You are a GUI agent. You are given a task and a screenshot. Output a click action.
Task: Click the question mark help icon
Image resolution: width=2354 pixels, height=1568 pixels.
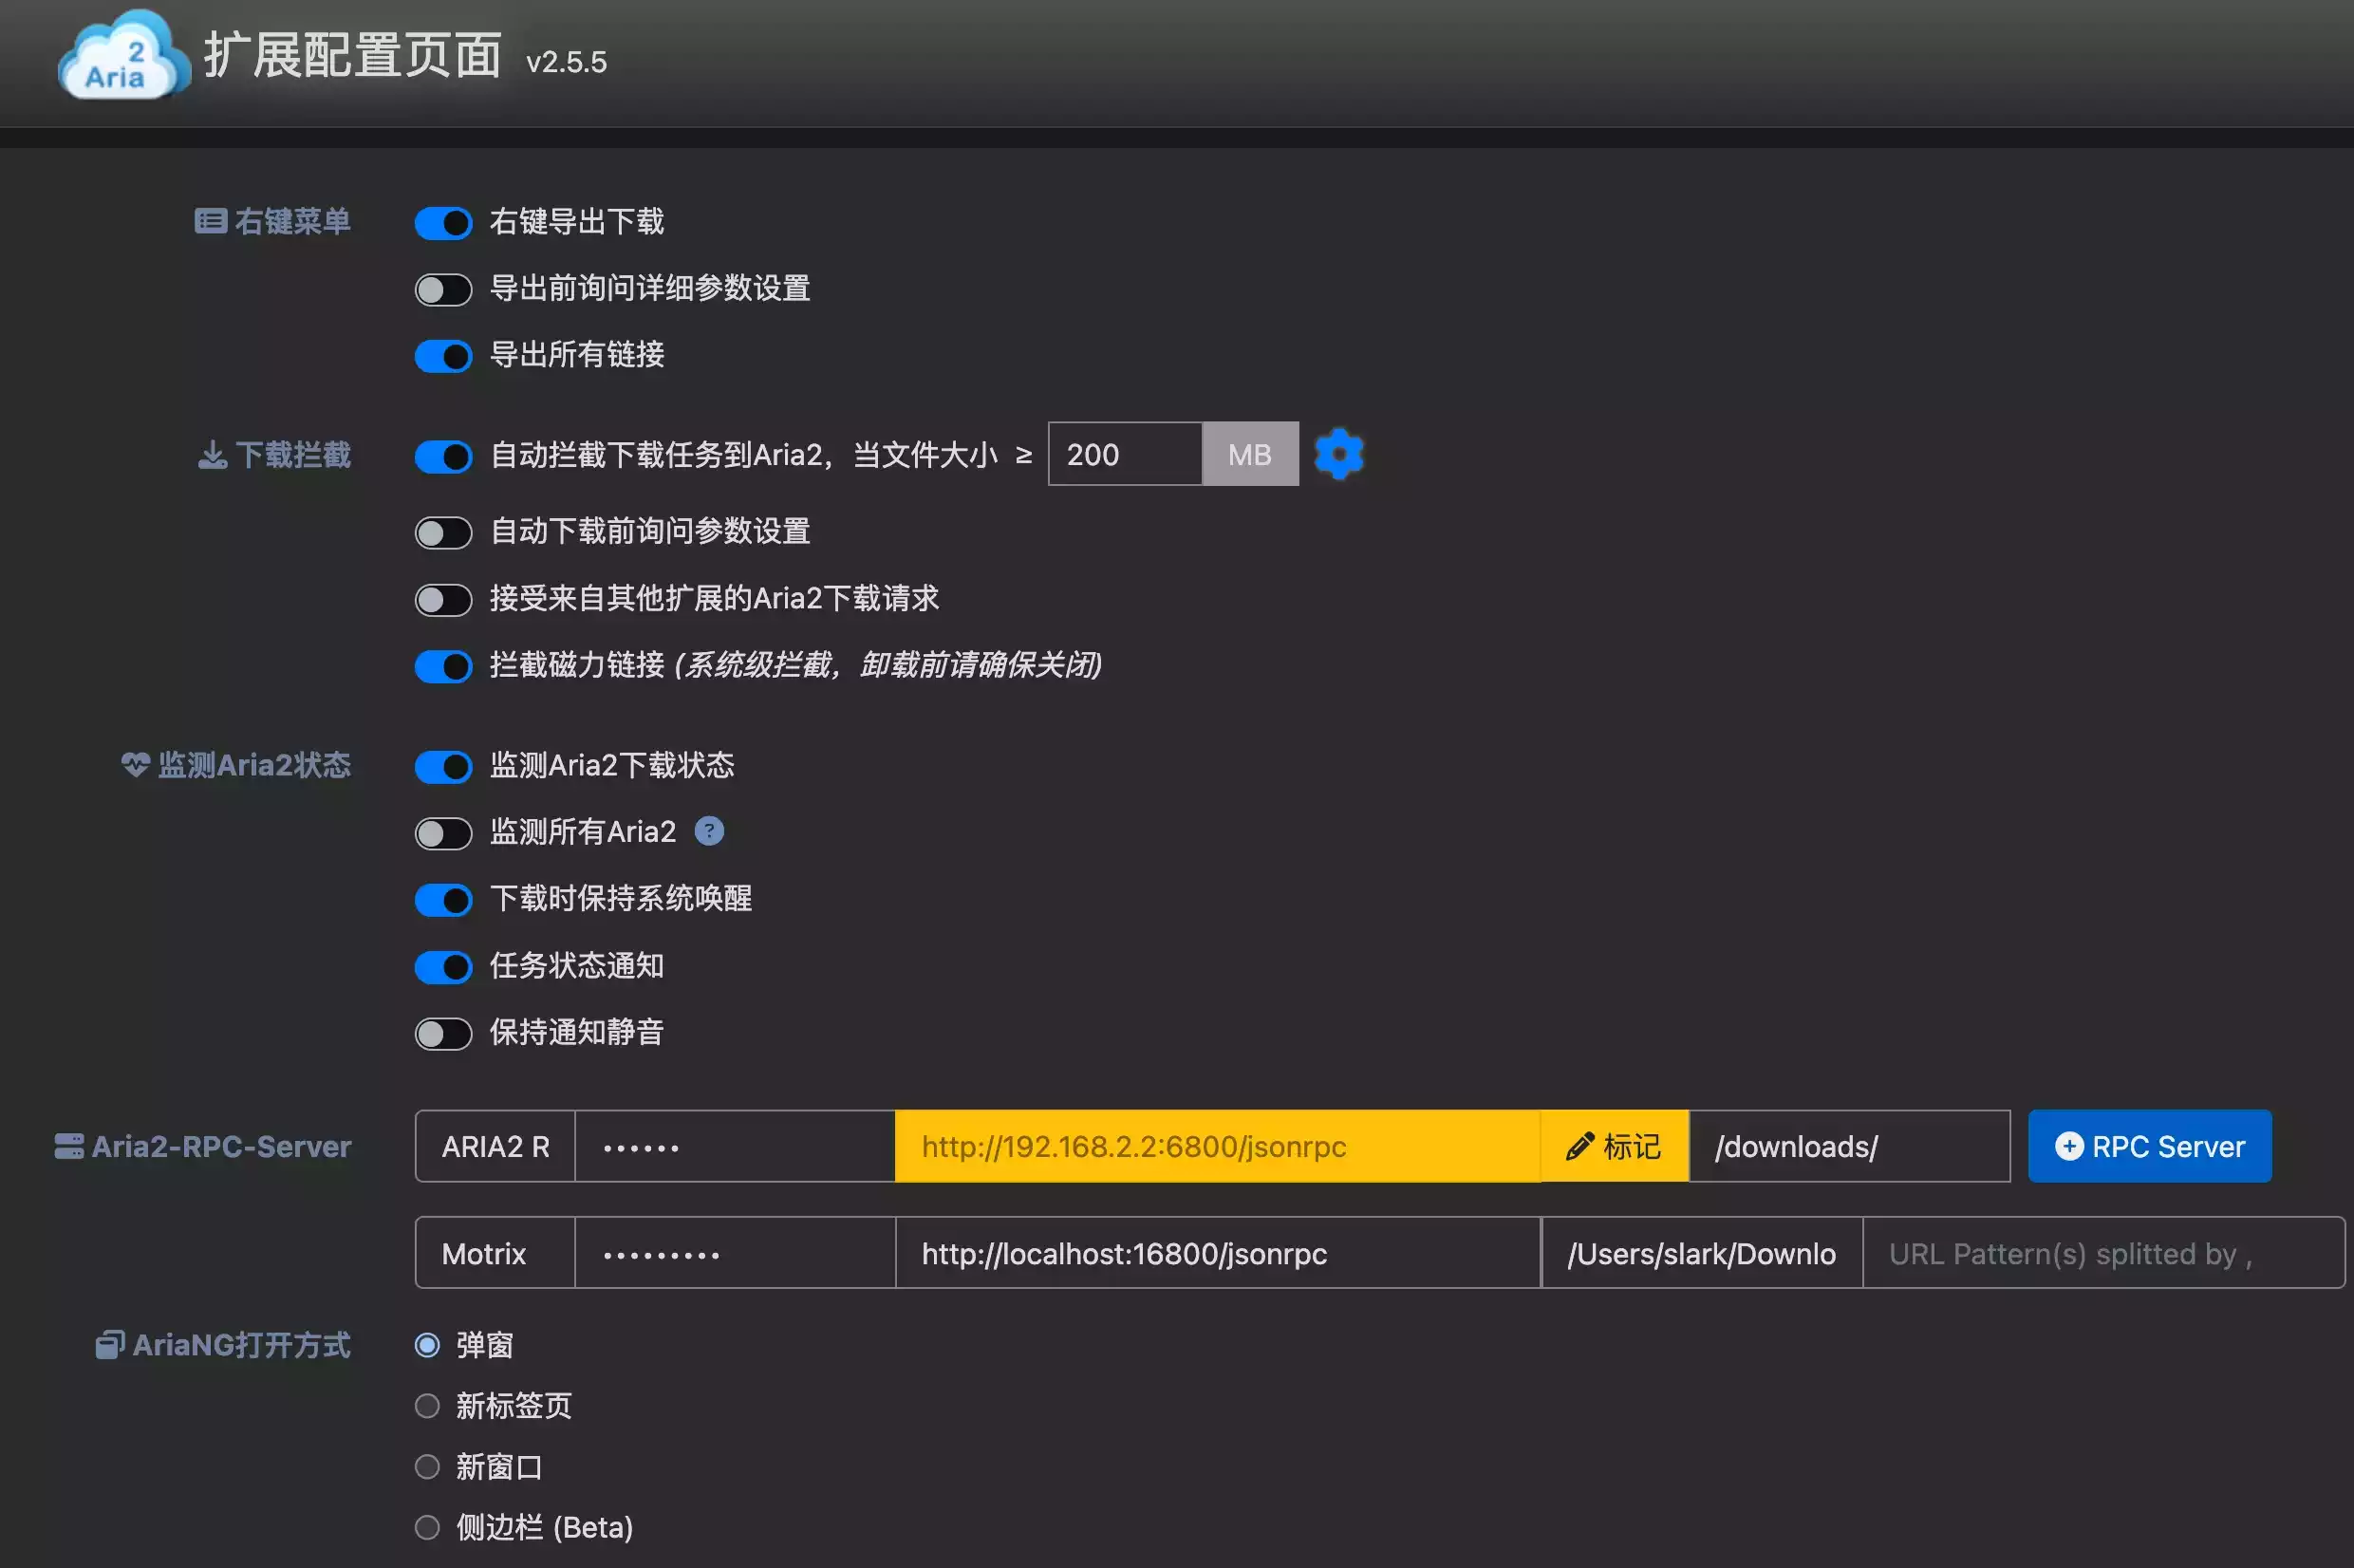click(x=709, y=831)
